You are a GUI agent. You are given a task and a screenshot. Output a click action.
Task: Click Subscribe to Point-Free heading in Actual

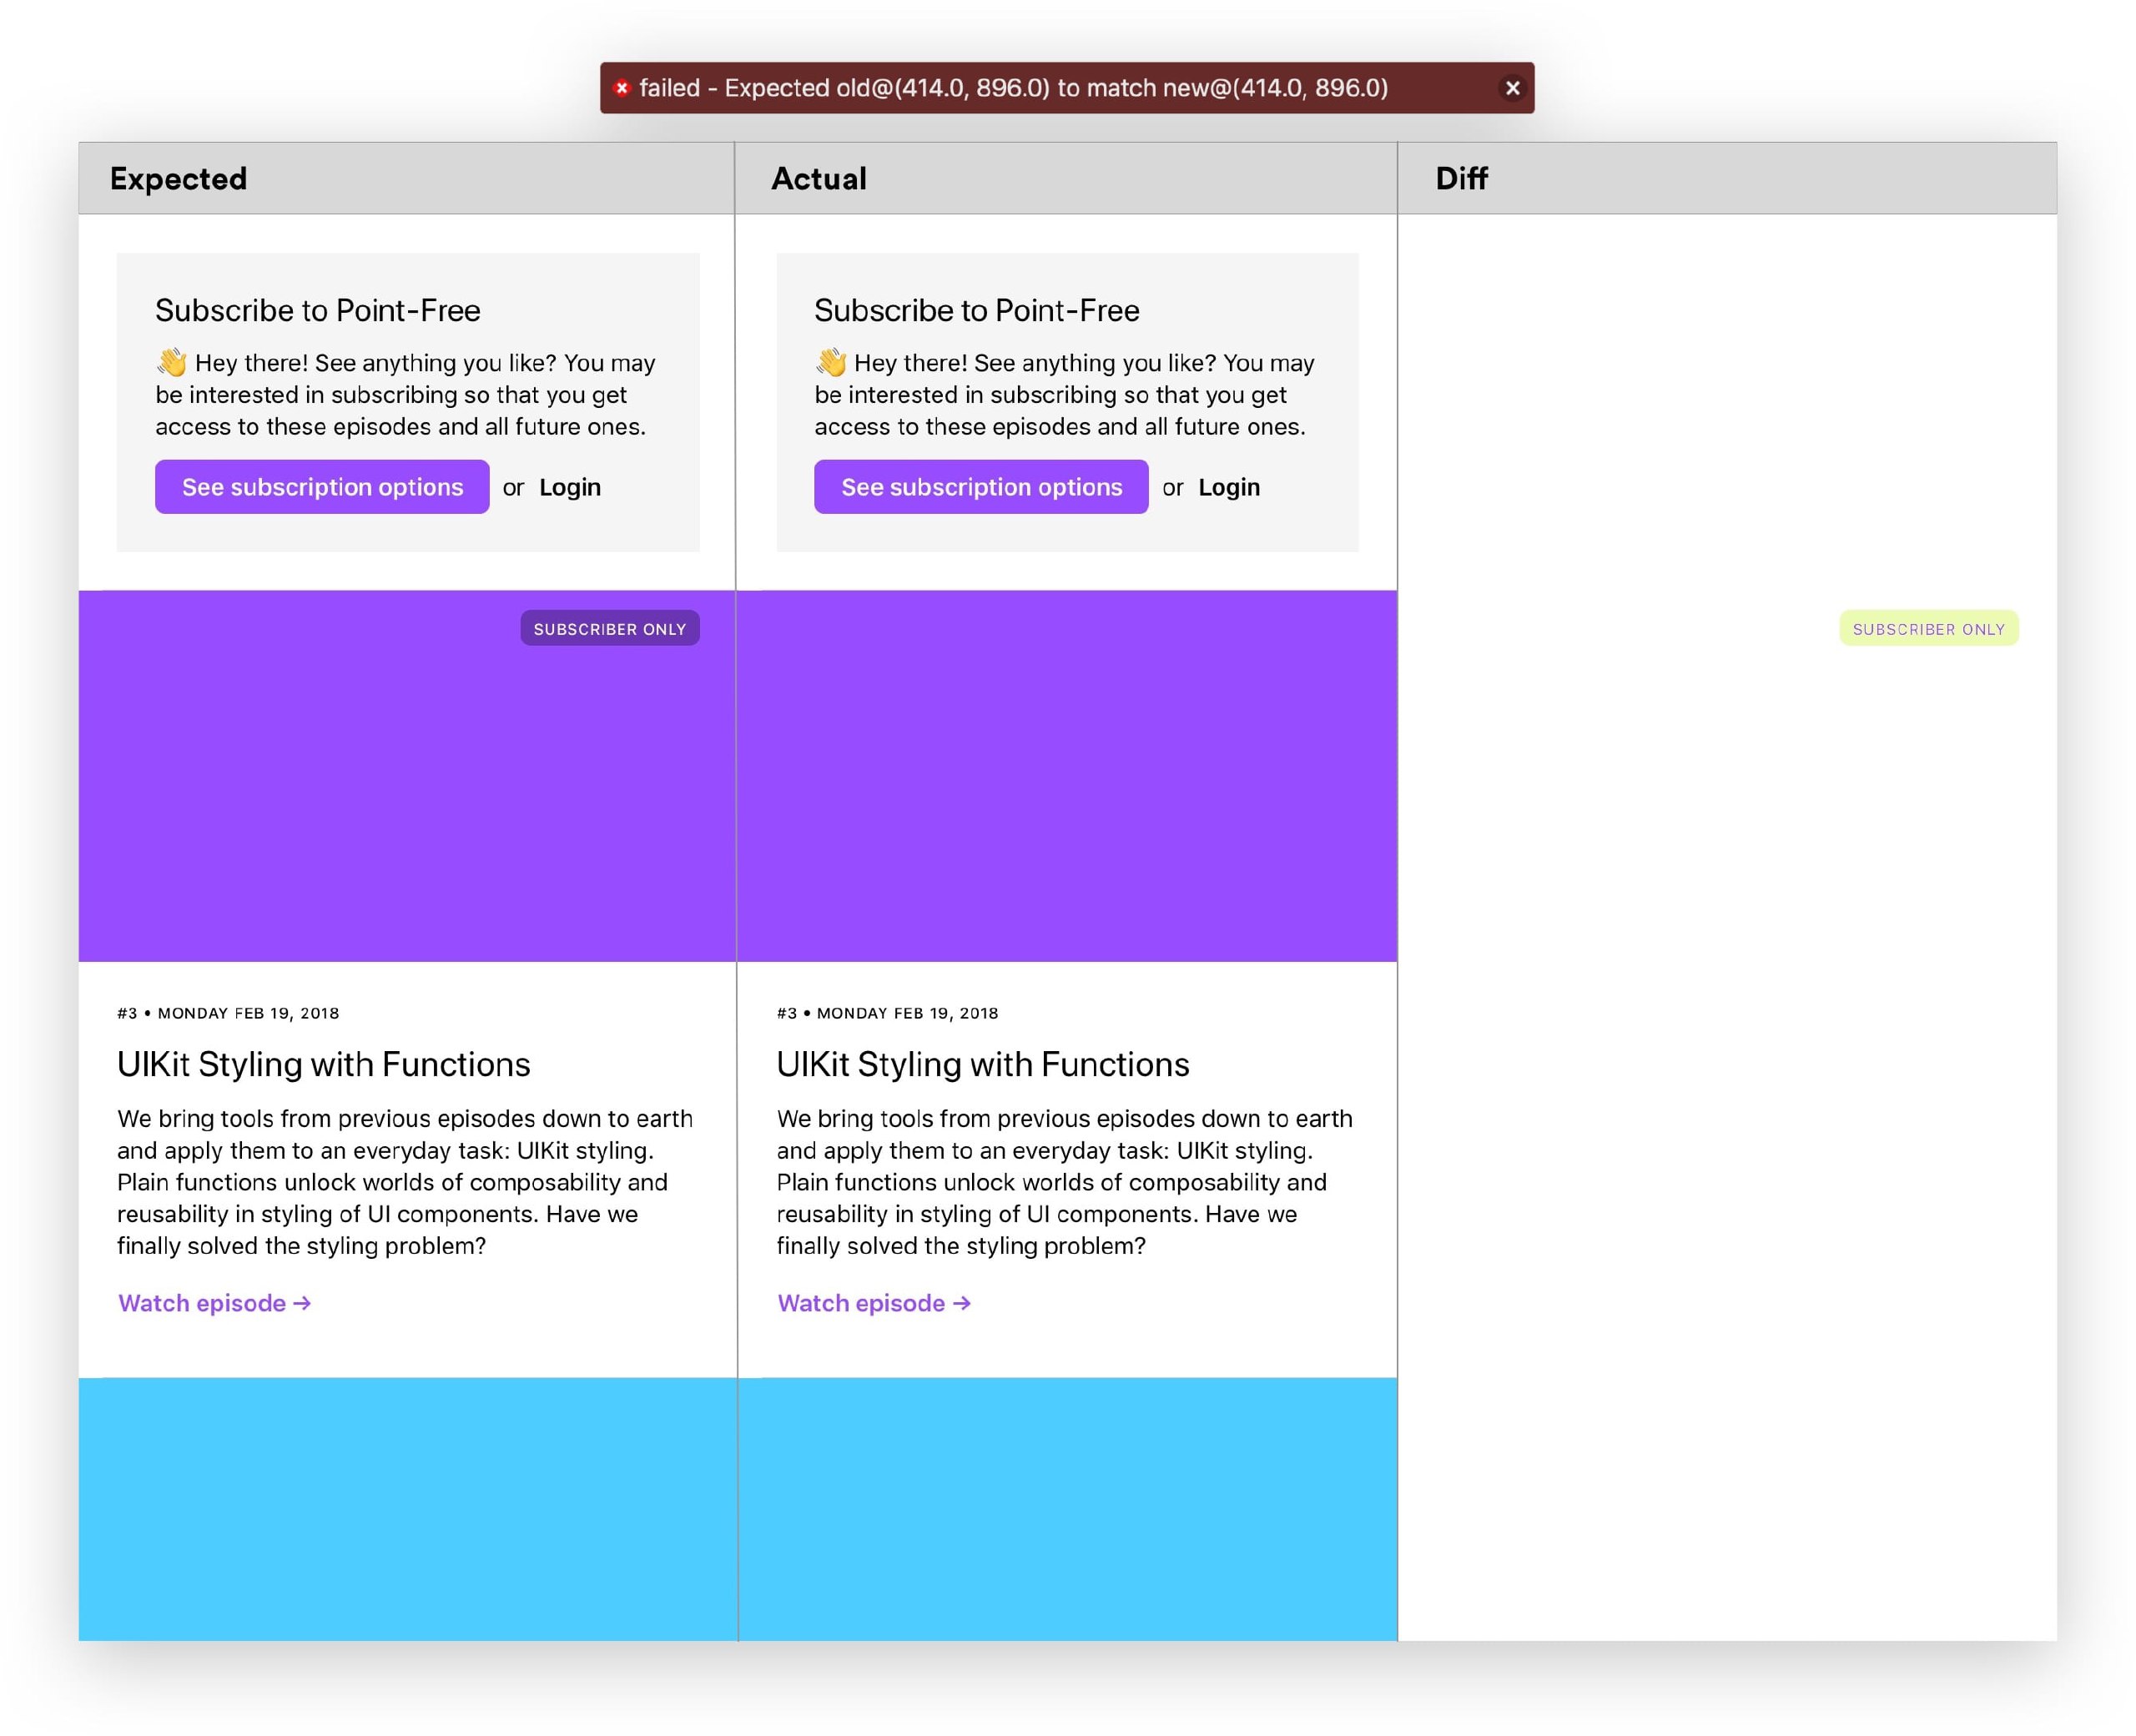coord(976,311)
